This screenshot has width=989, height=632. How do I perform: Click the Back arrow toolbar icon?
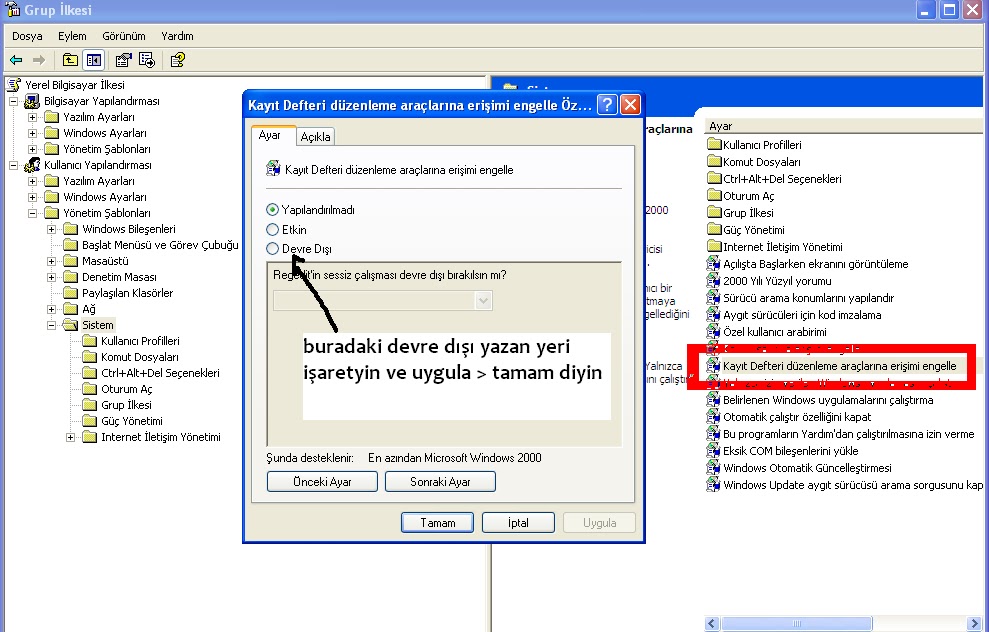(x=16, y=60)
